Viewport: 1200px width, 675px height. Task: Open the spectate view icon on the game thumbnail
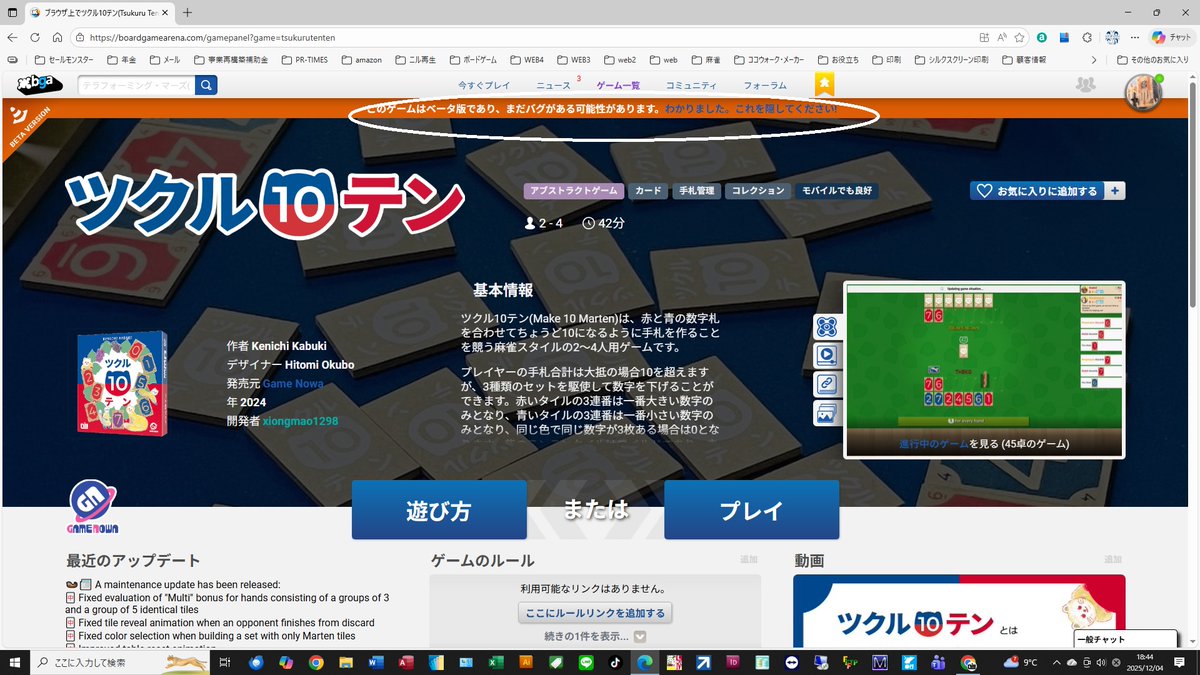[x=827, y=326]
